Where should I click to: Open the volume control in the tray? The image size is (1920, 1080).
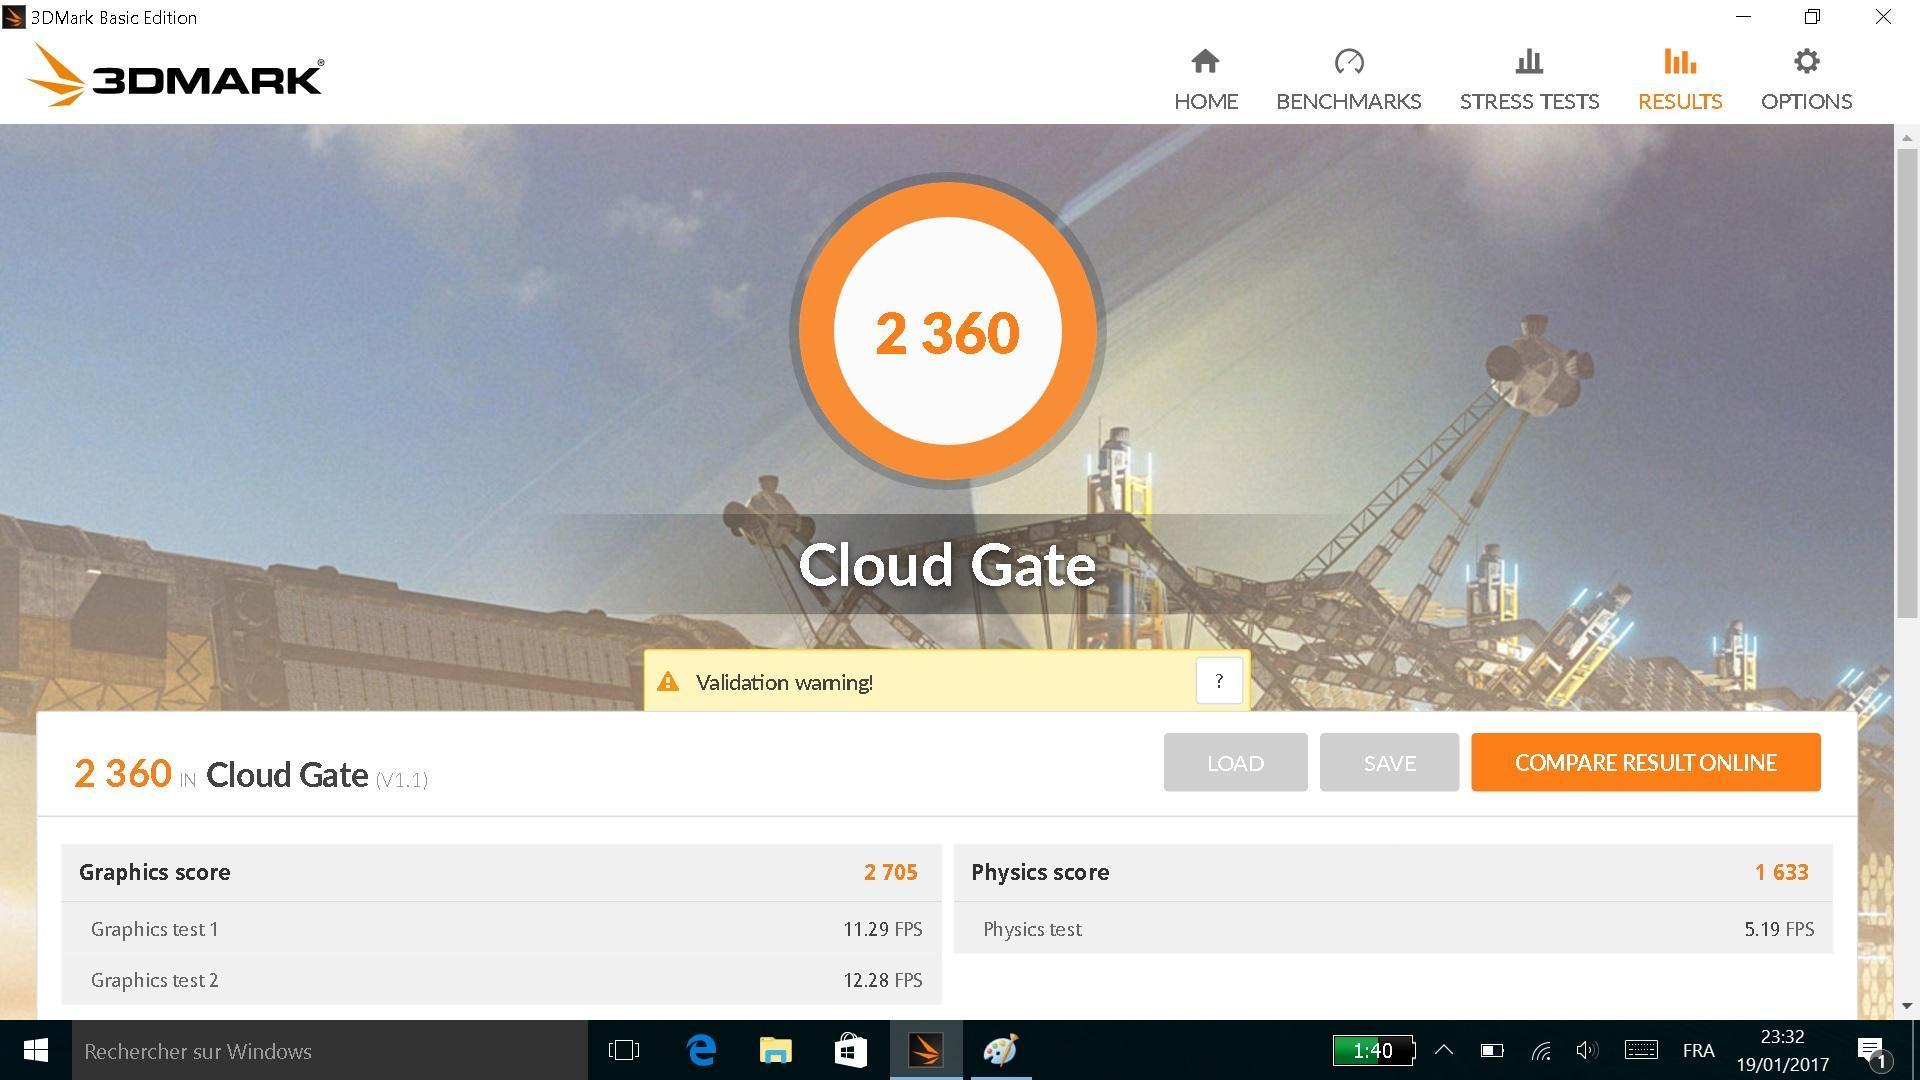1586,1050
